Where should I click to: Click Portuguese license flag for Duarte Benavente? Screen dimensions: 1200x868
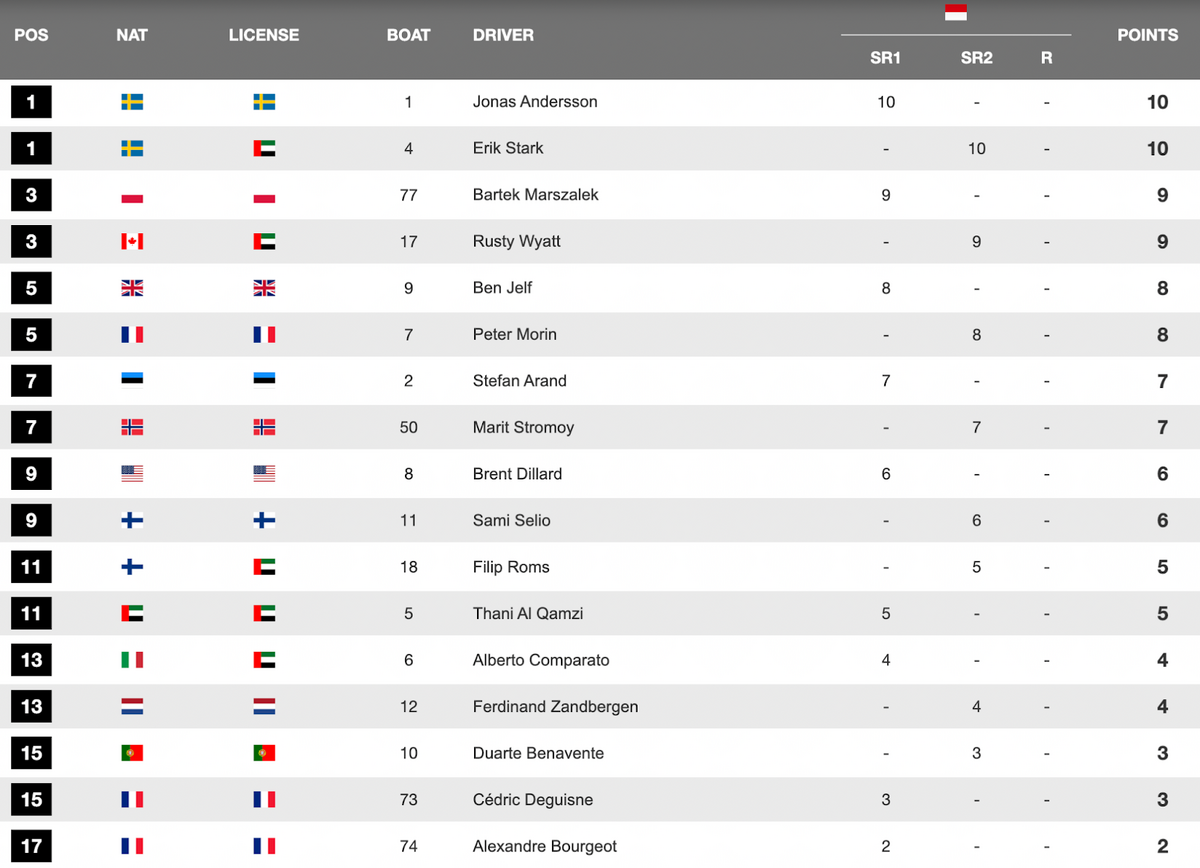click(264, 753)
